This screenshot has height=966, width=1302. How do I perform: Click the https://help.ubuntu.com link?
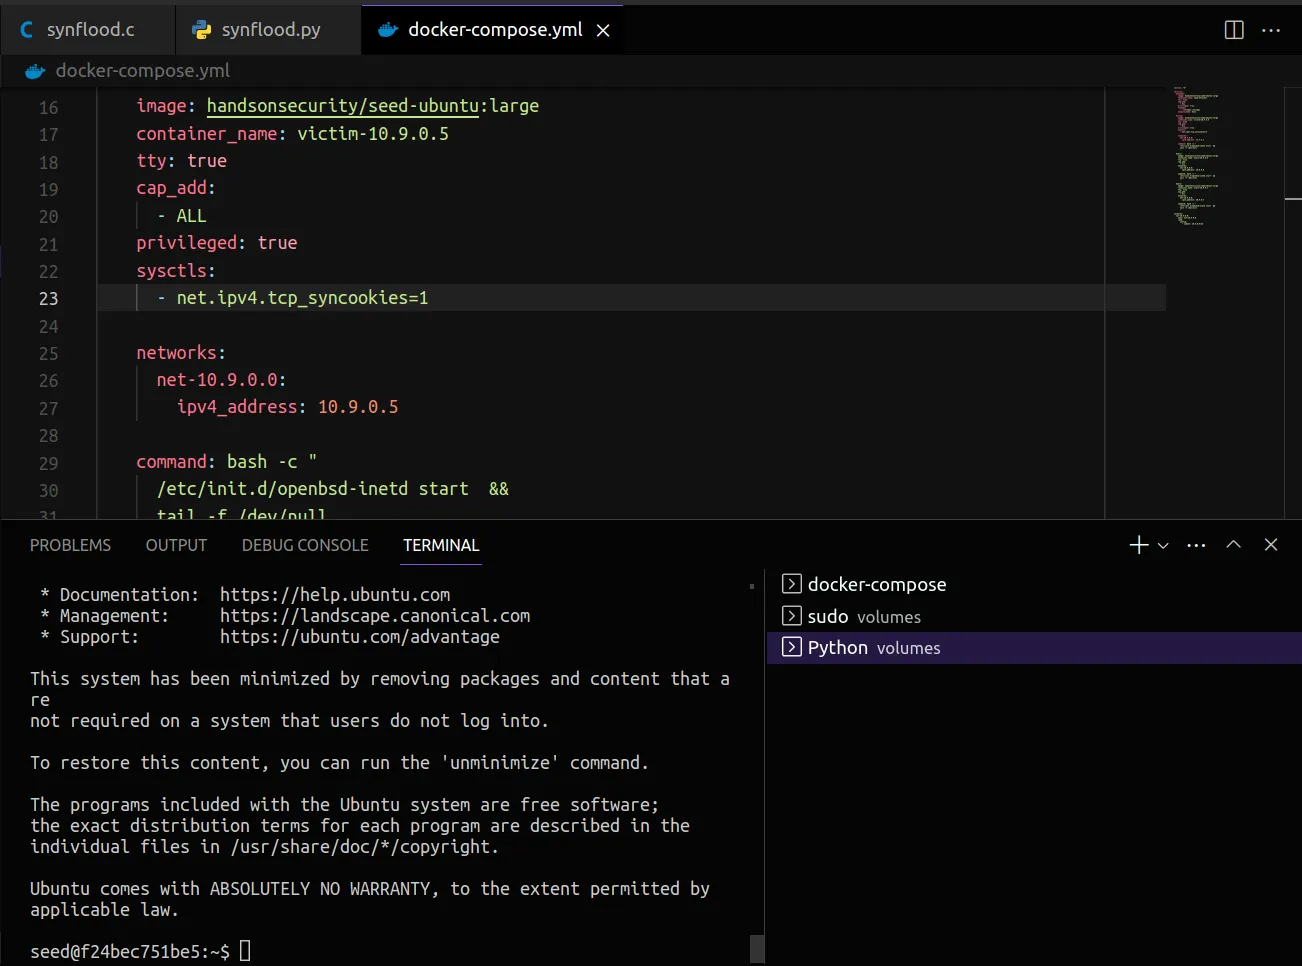[x=334, y=595]
